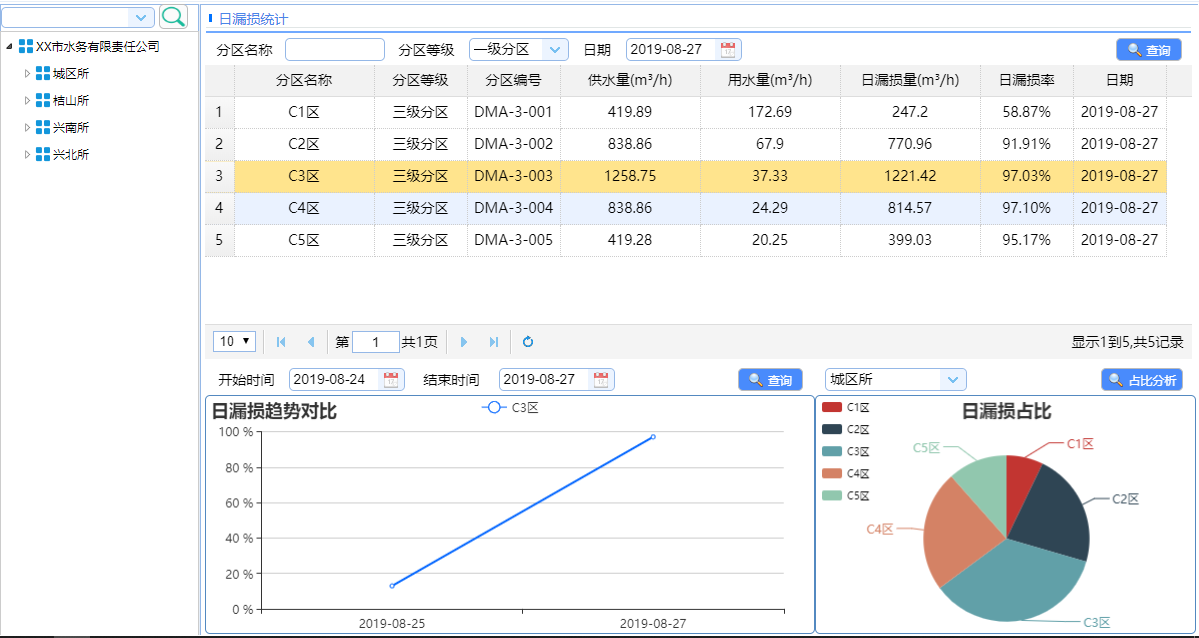
Task: Click the top 查询 button
Action: pos(1149,50)
